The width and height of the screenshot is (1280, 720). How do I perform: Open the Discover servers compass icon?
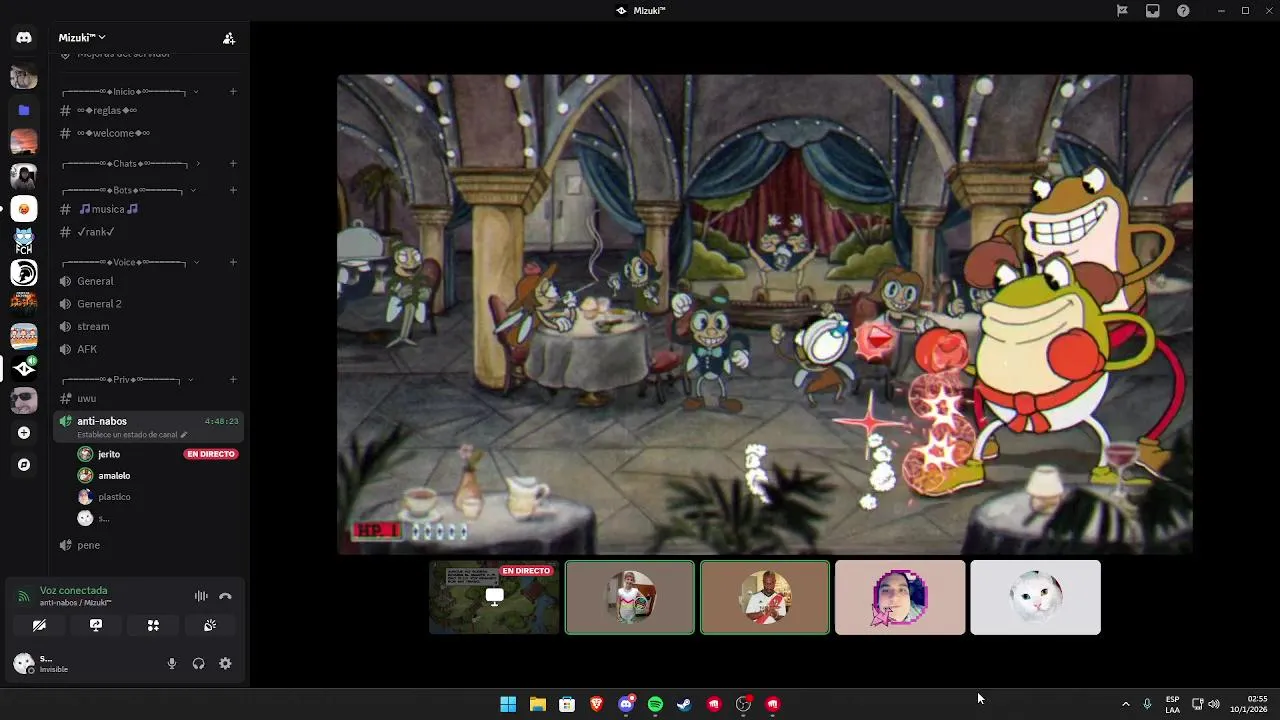click(24, 465)
